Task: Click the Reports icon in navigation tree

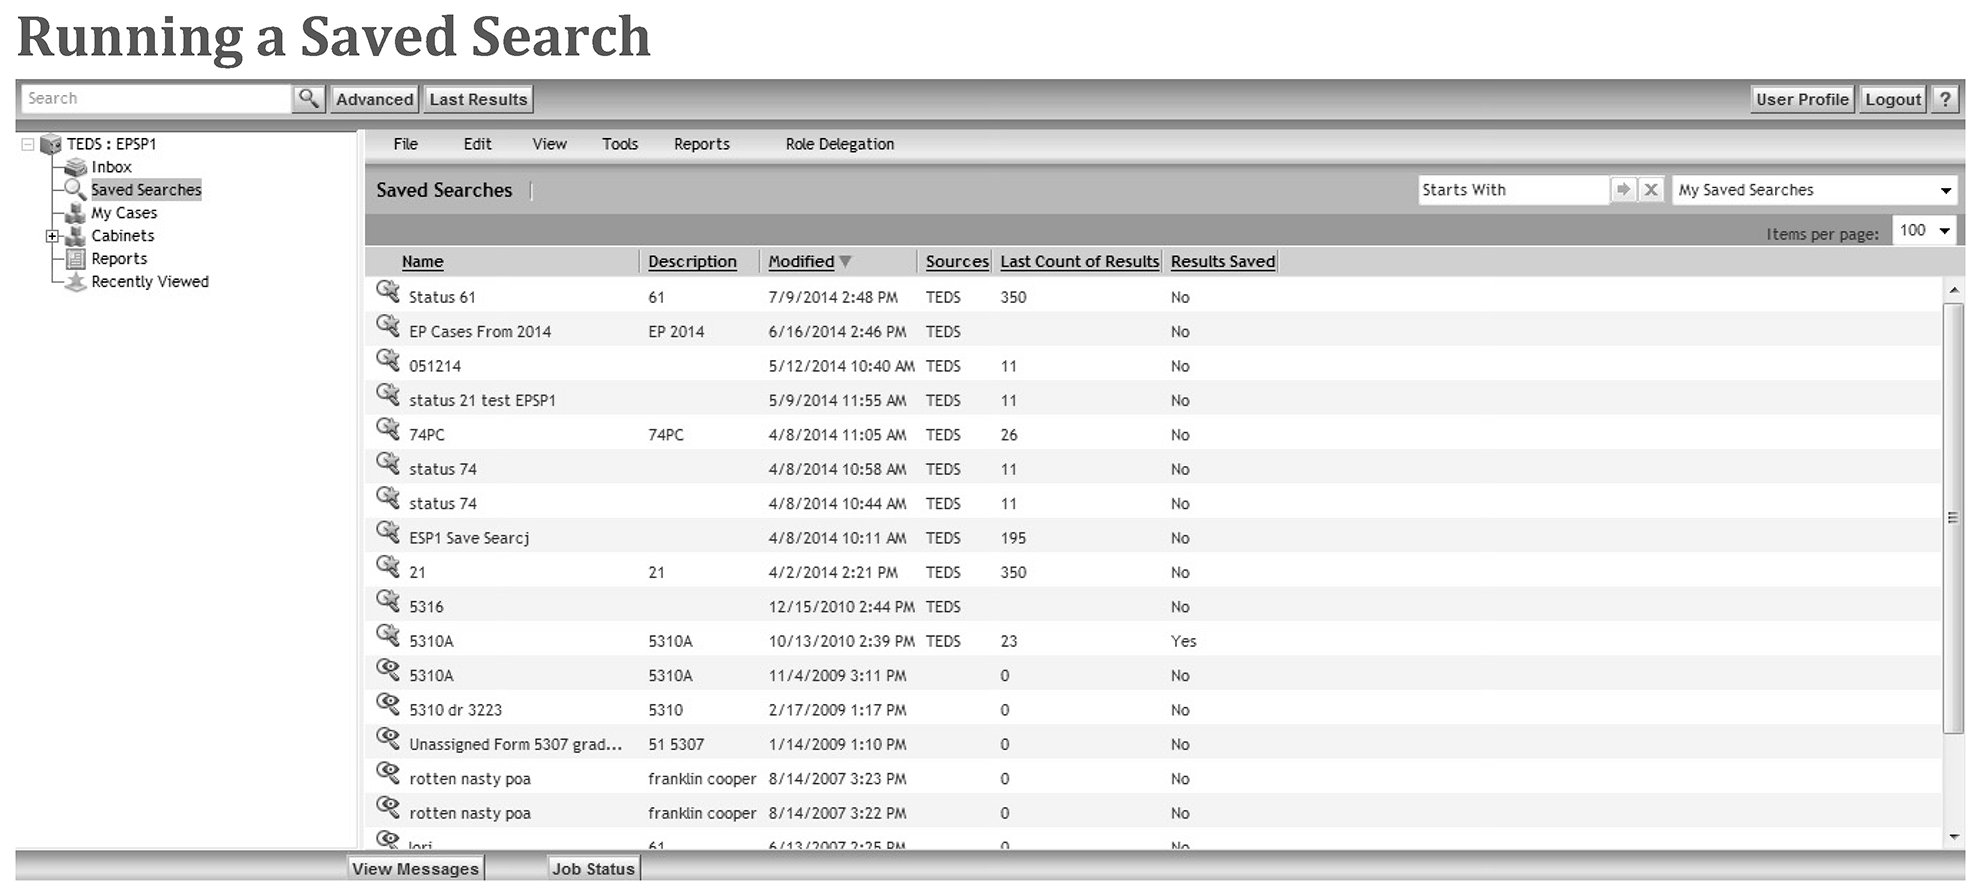Action: click(x=75, y=259)
